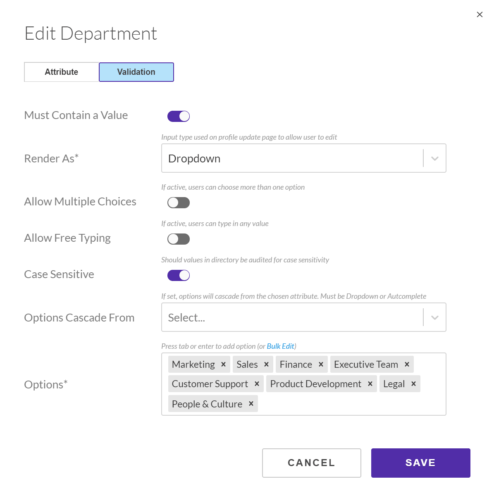Screen dimensions: 494x500
Task: Remove the Product Development option tag
Action: [370, 384]
